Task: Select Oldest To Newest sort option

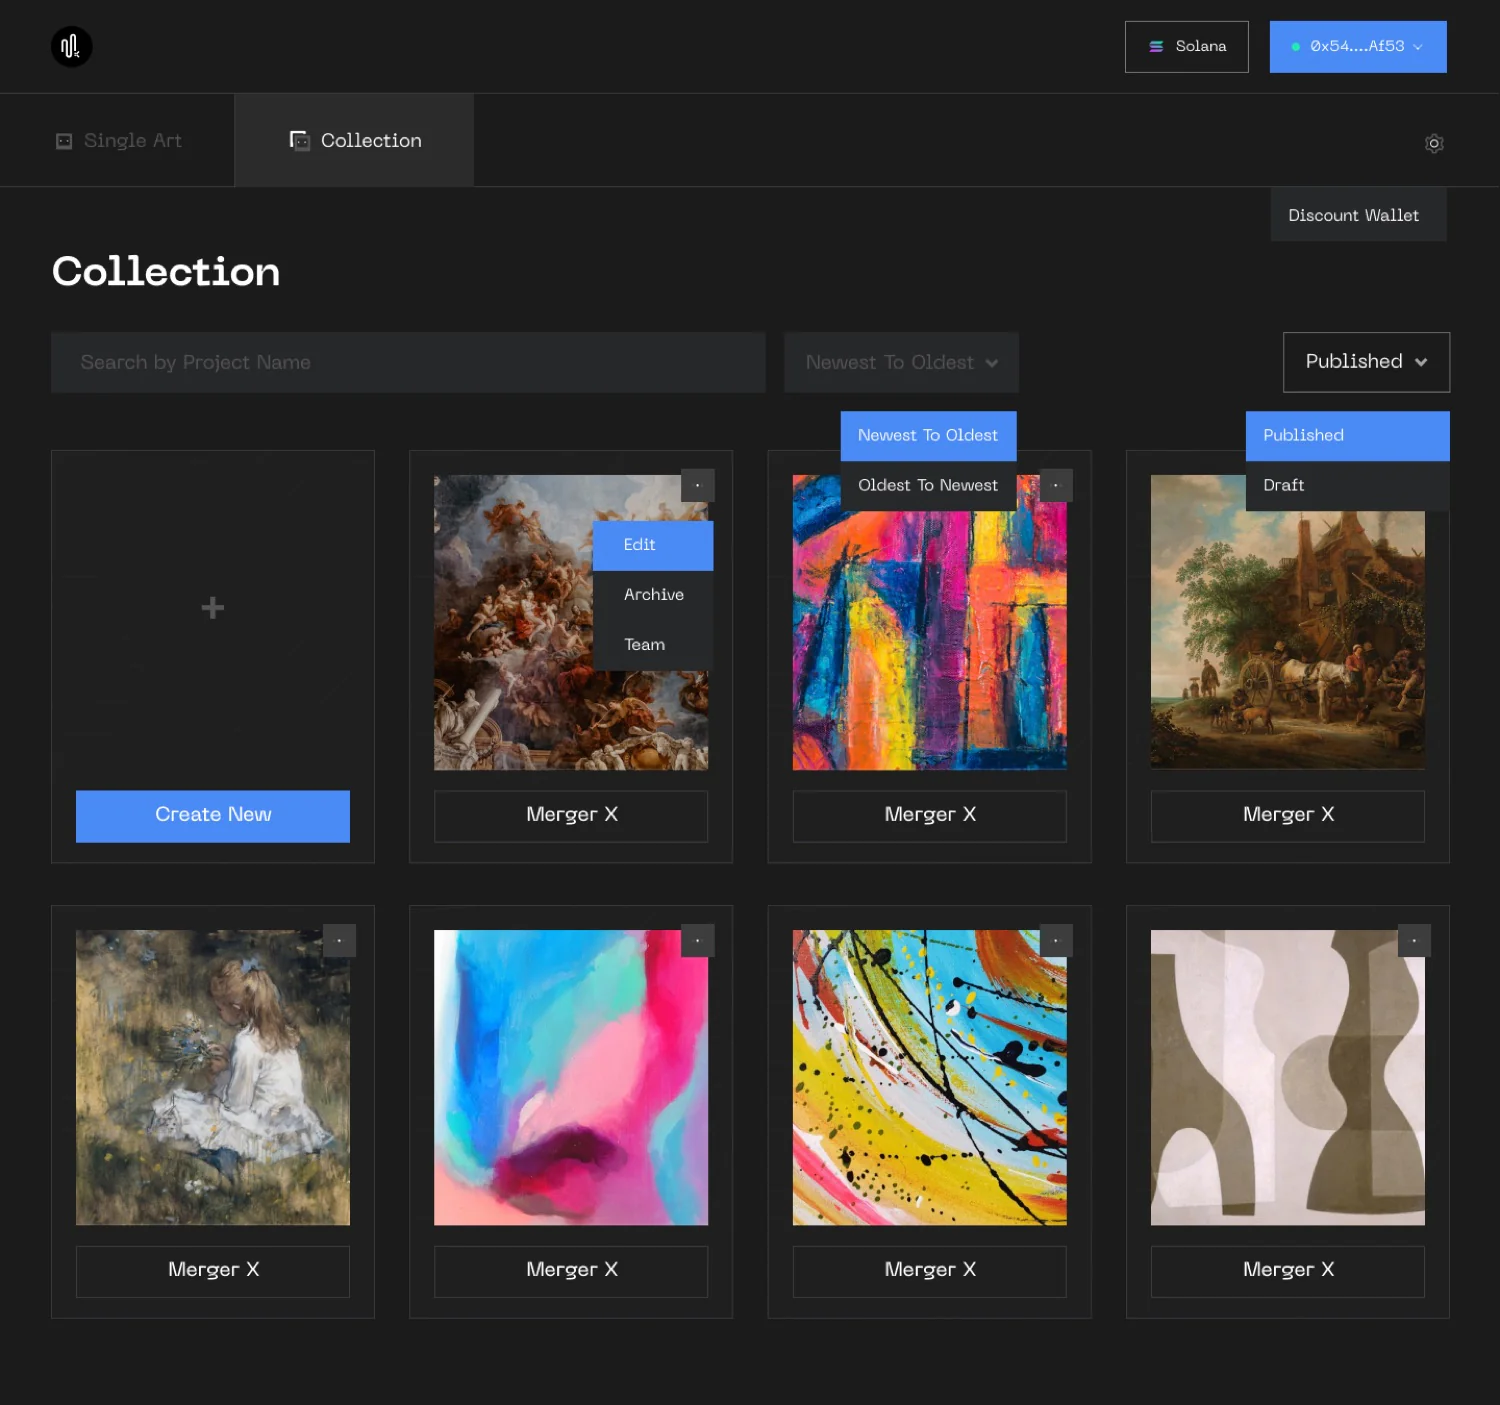Action: [928, 486]
